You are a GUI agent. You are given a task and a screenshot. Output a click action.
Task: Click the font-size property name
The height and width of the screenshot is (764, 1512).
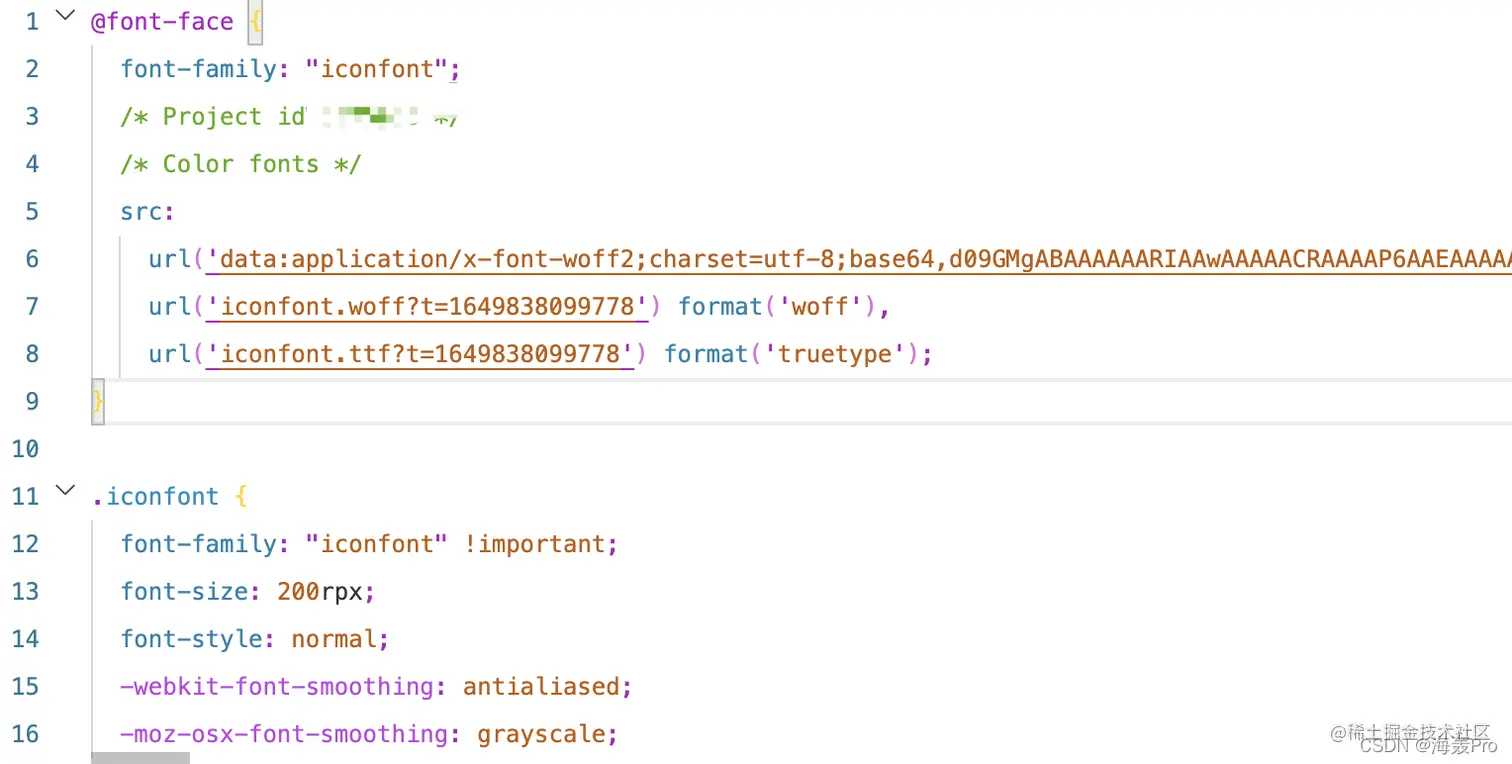point(184,591)
